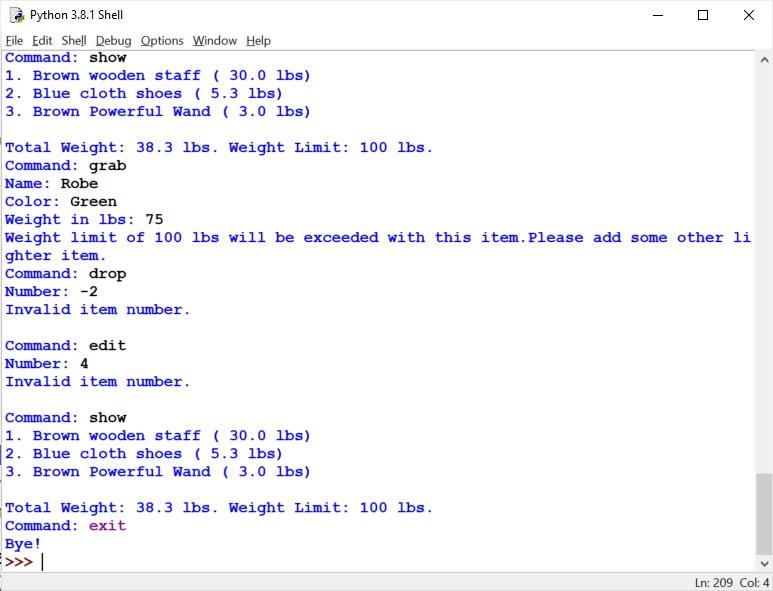
Task: Click the 'Ln: 209' status bar entry
Action: tap(713, 583)
